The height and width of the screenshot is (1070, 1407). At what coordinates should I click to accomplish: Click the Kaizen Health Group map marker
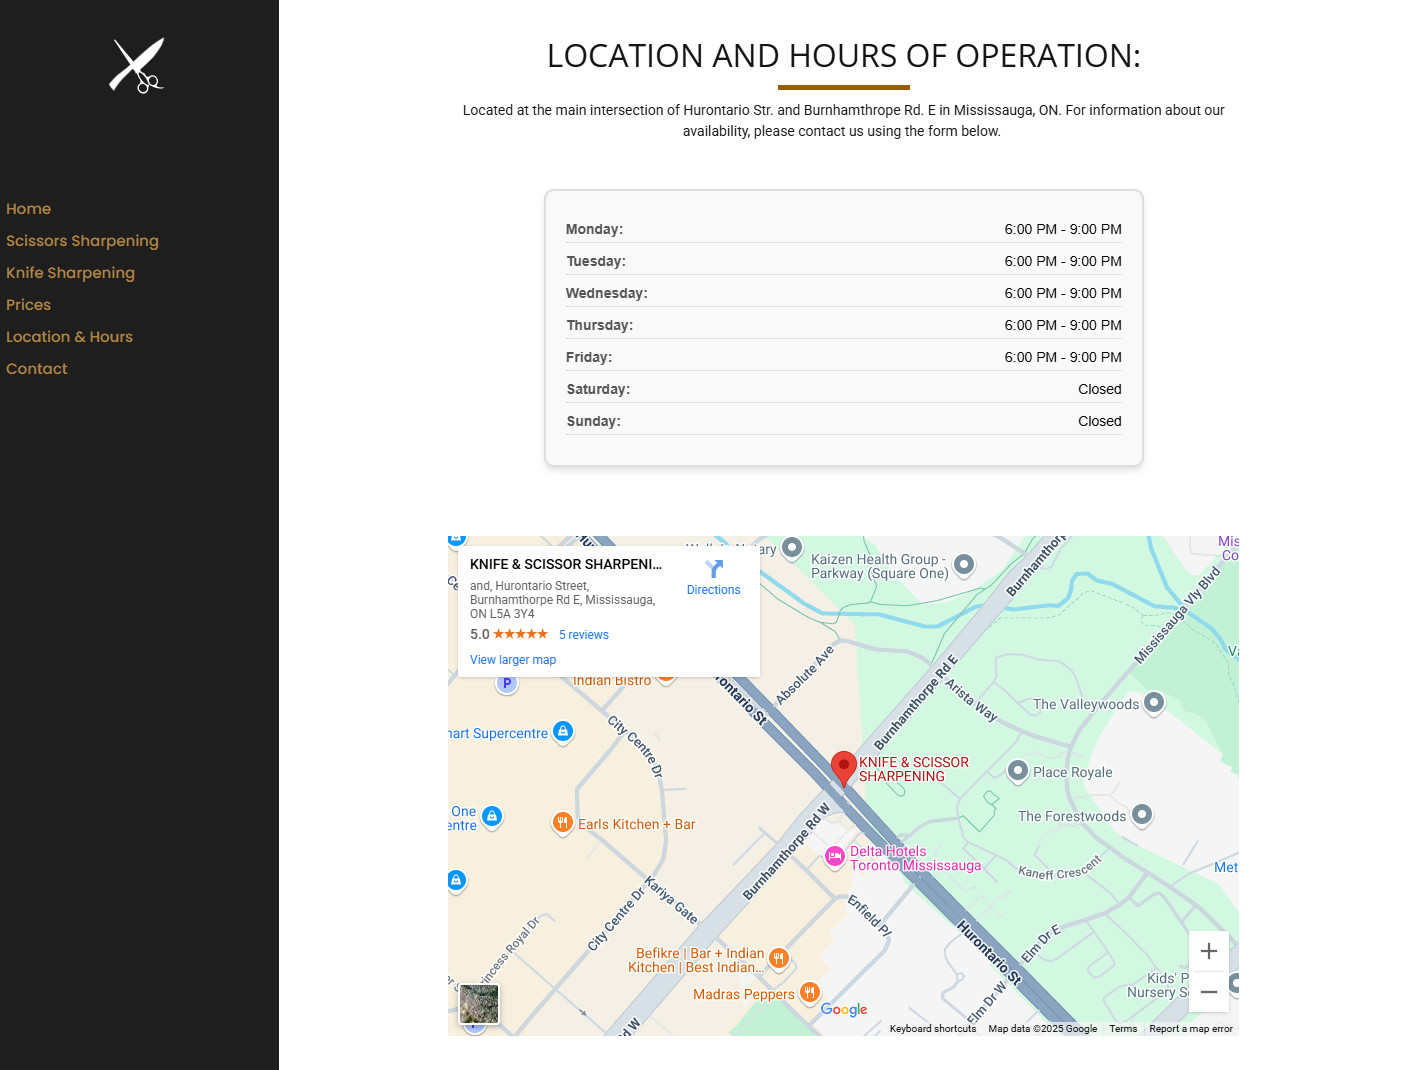(x=964, y=565)
